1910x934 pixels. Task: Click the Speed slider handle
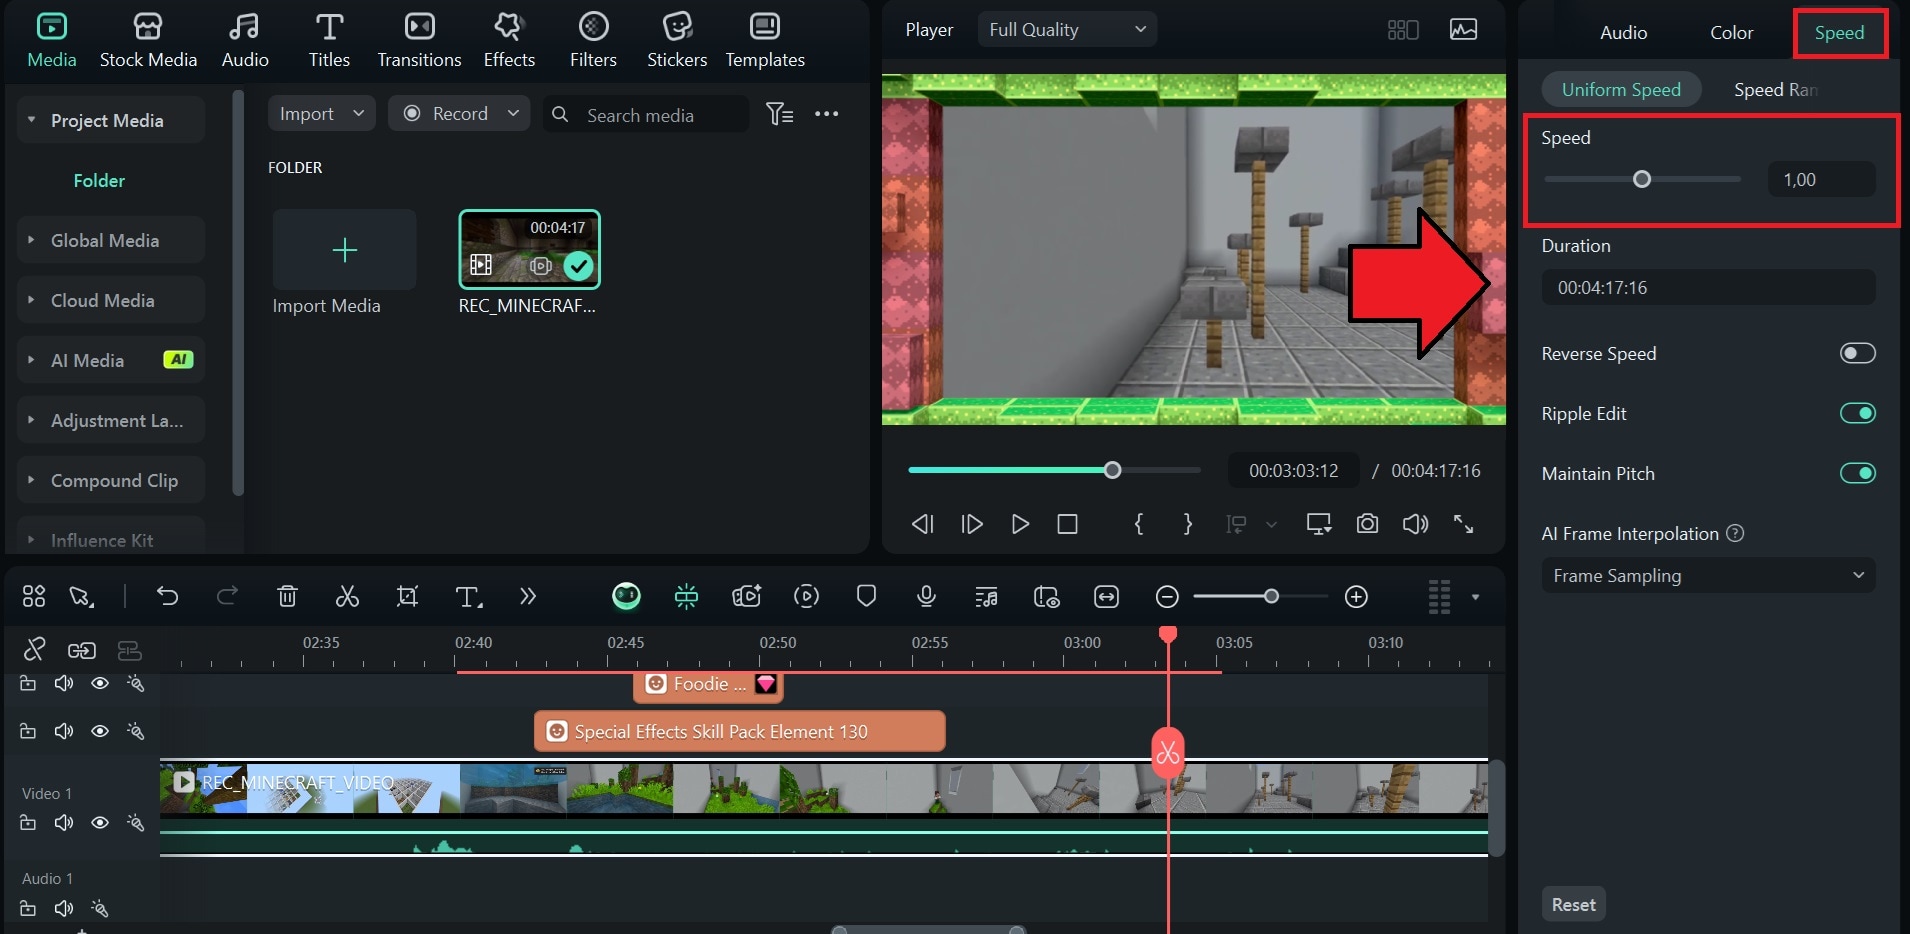(1641, 180)
